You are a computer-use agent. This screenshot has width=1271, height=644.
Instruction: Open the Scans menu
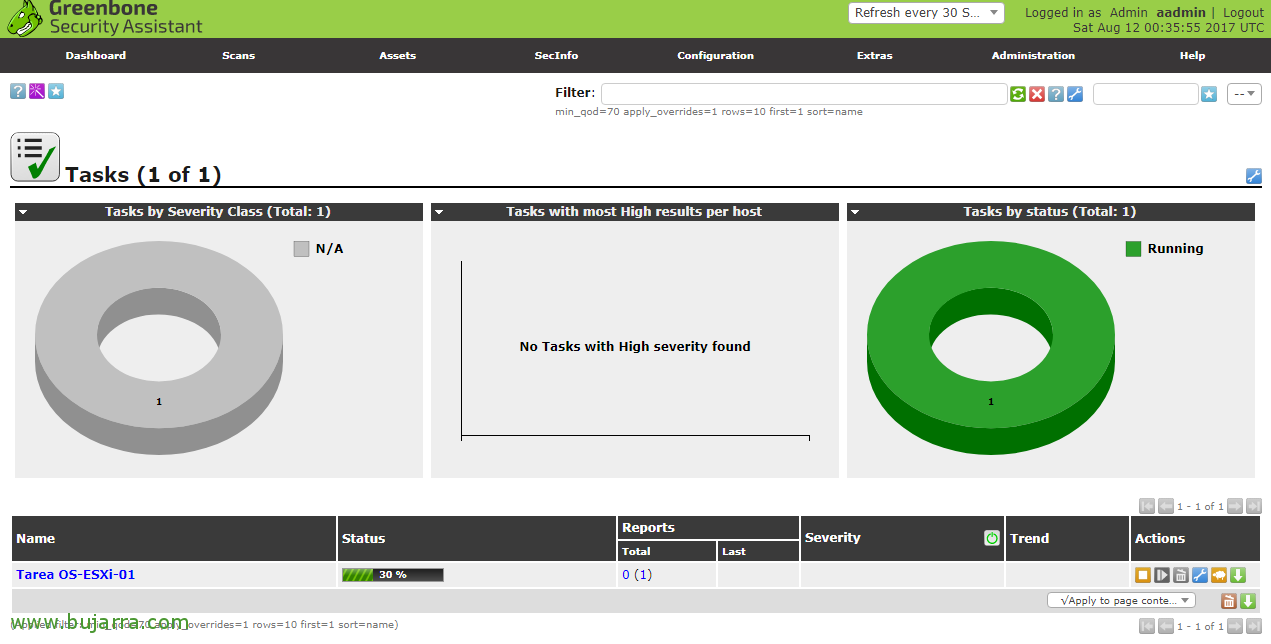pyautogui.click(x=238, y=55)
